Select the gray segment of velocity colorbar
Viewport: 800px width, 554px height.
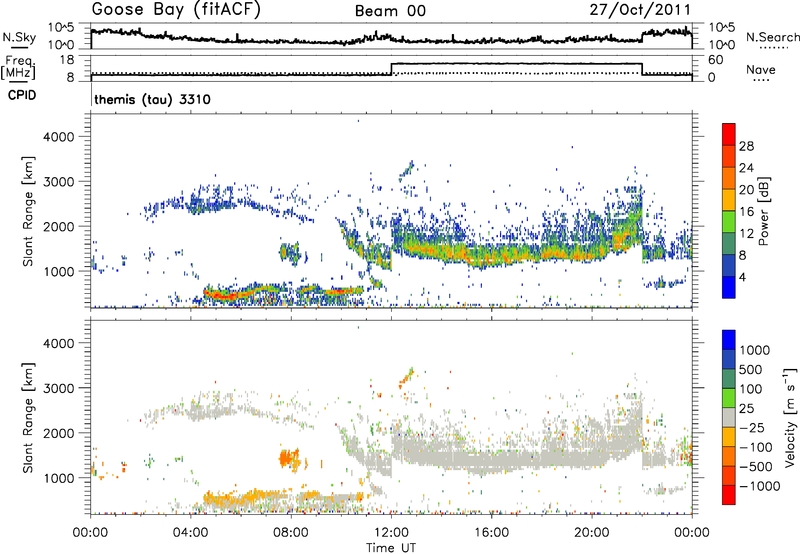[x=729, y=418]
